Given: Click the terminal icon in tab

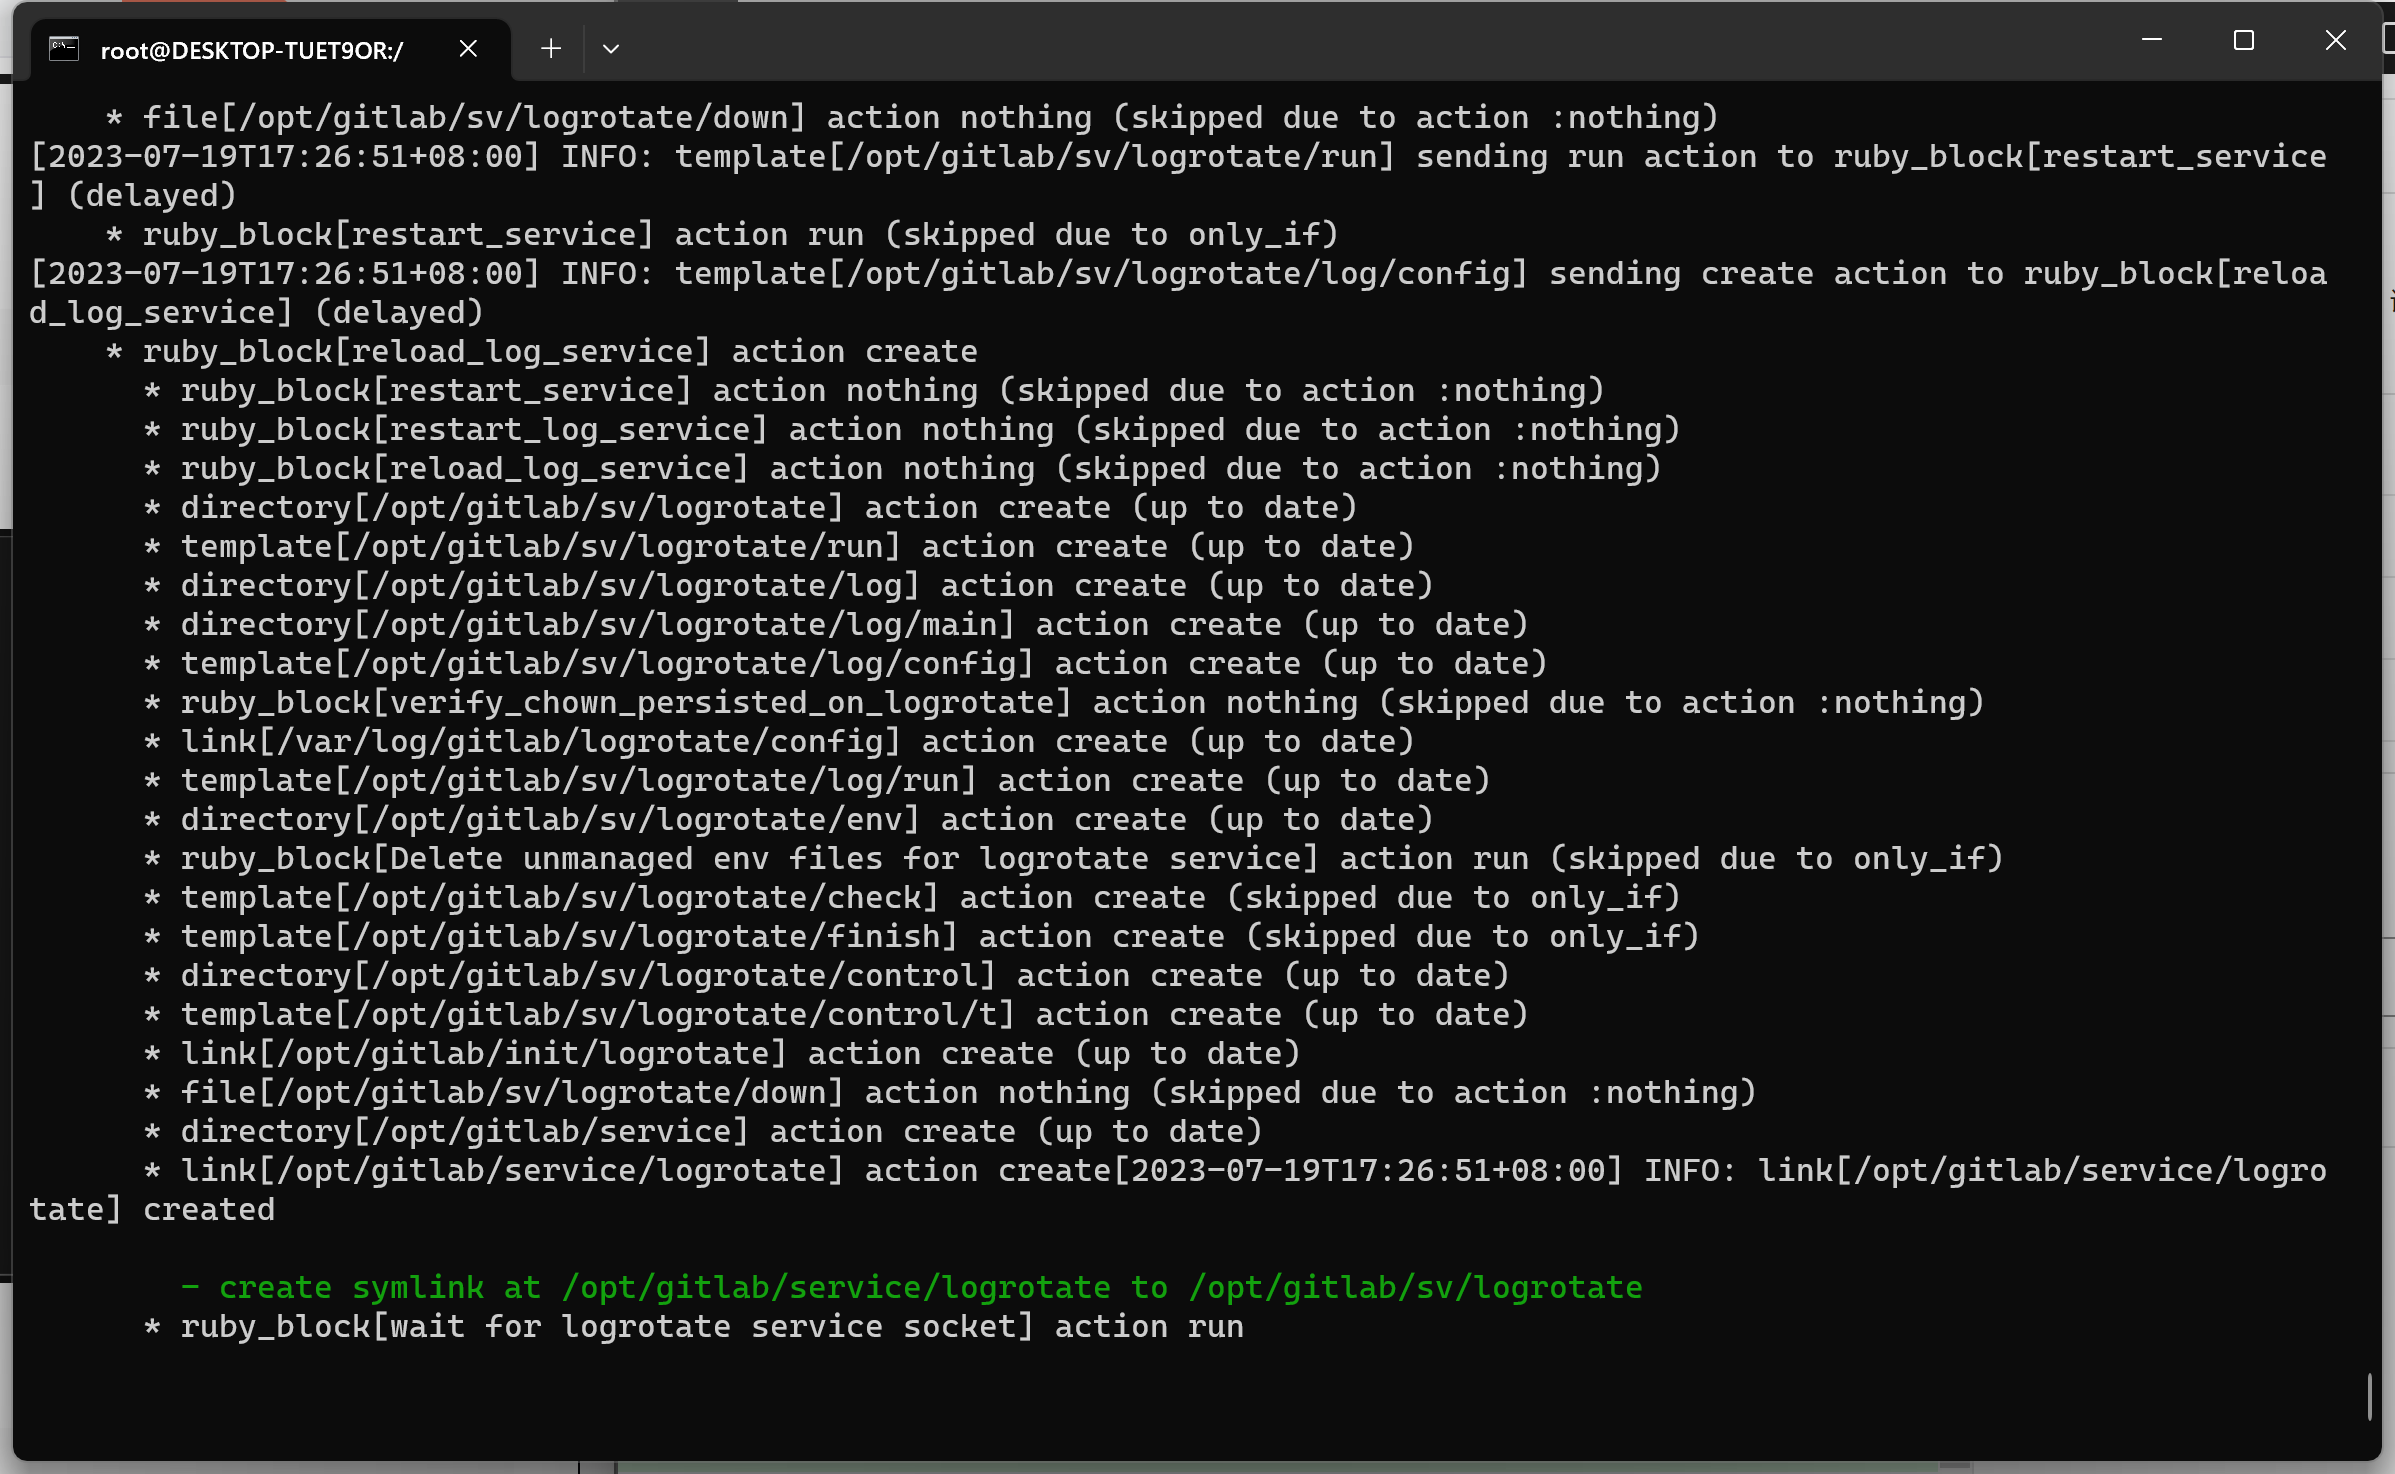Looking at the screenshot, I should [64, 49].
